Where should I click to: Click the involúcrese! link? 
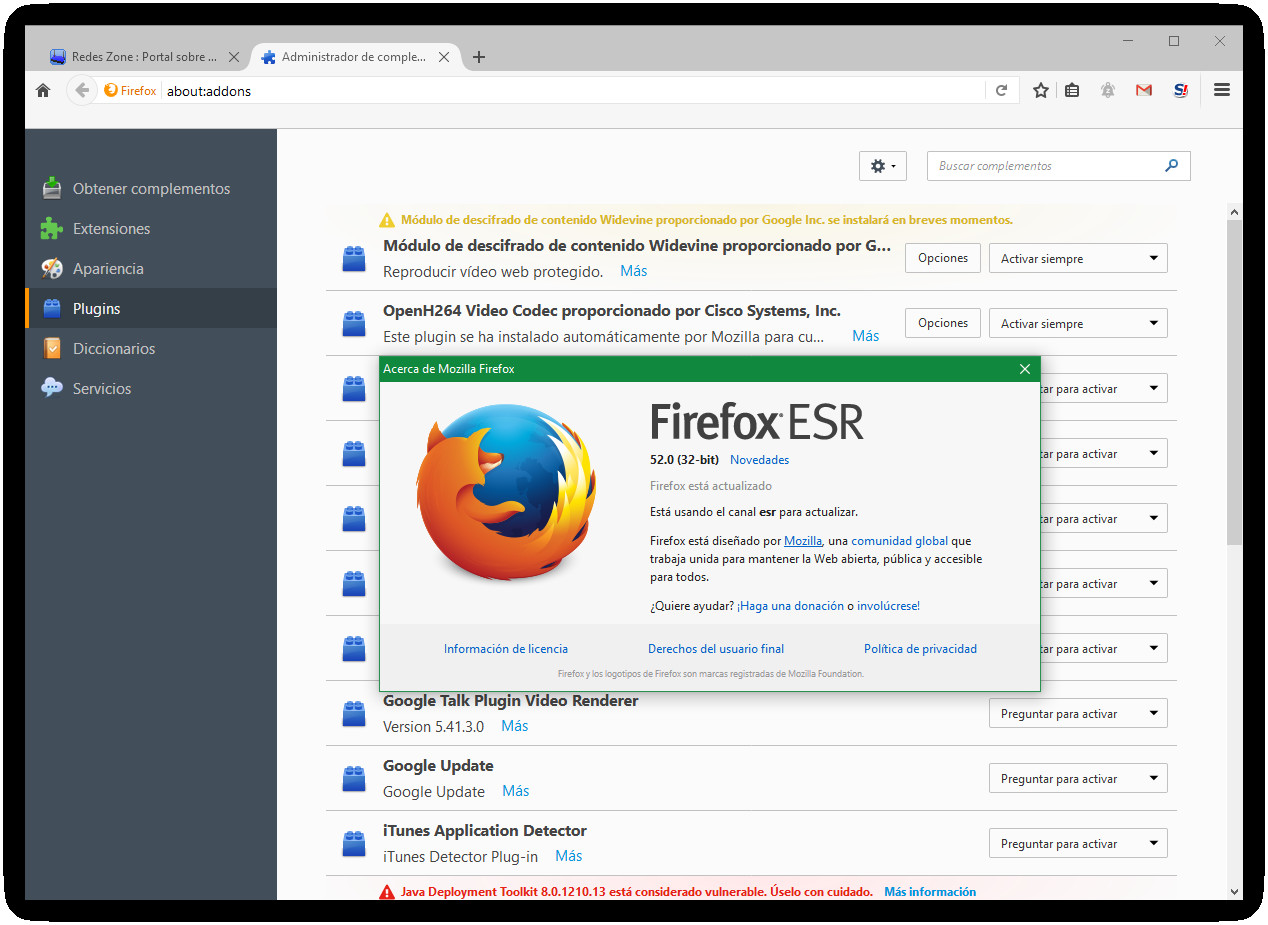click(x=888, y=606)
